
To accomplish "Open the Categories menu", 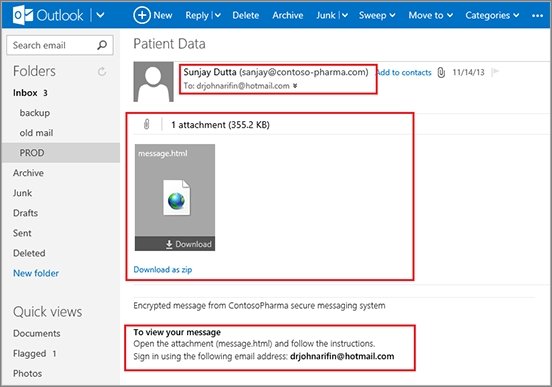I will click(x=492, y=15).
